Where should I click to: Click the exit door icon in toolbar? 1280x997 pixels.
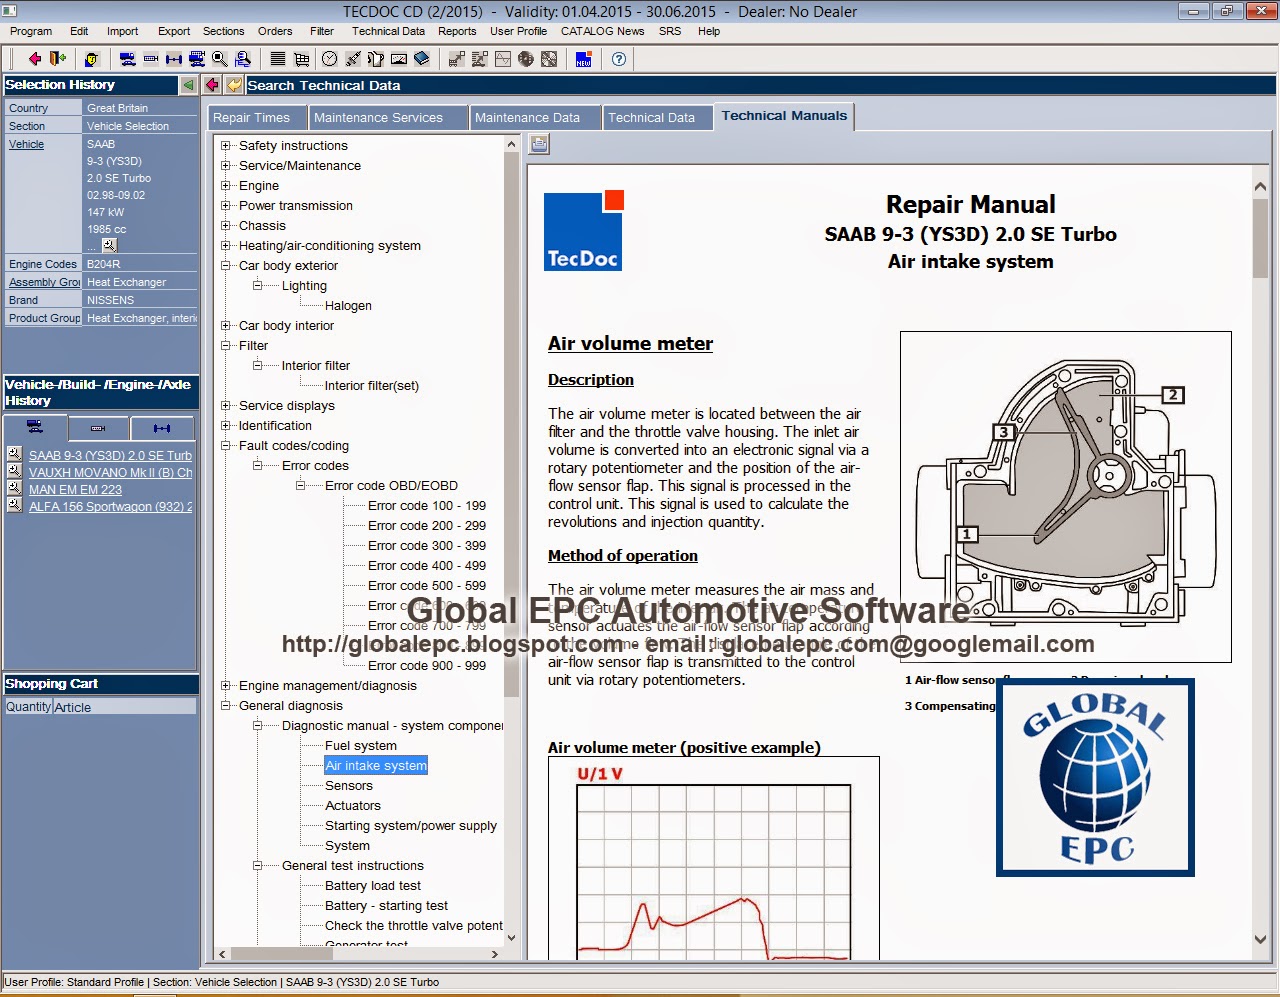coord(57,59)
